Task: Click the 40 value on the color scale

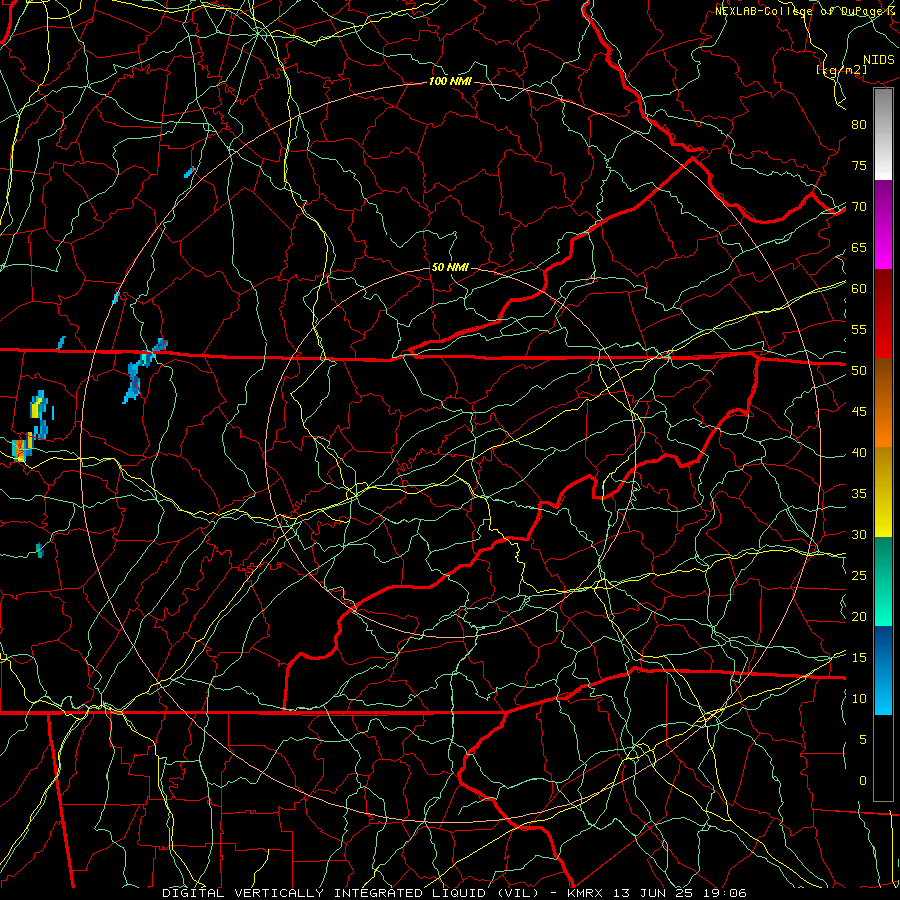Action: (x=859, y=453)
